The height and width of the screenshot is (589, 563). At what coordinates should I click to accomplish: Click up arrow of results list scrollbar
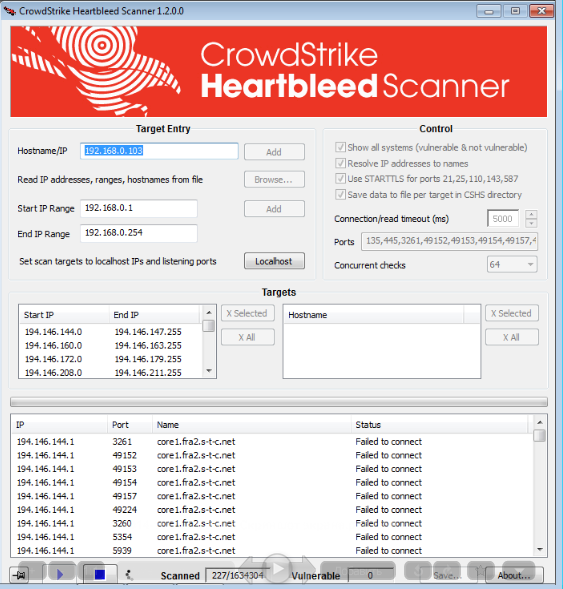click(x=540, y=422)
